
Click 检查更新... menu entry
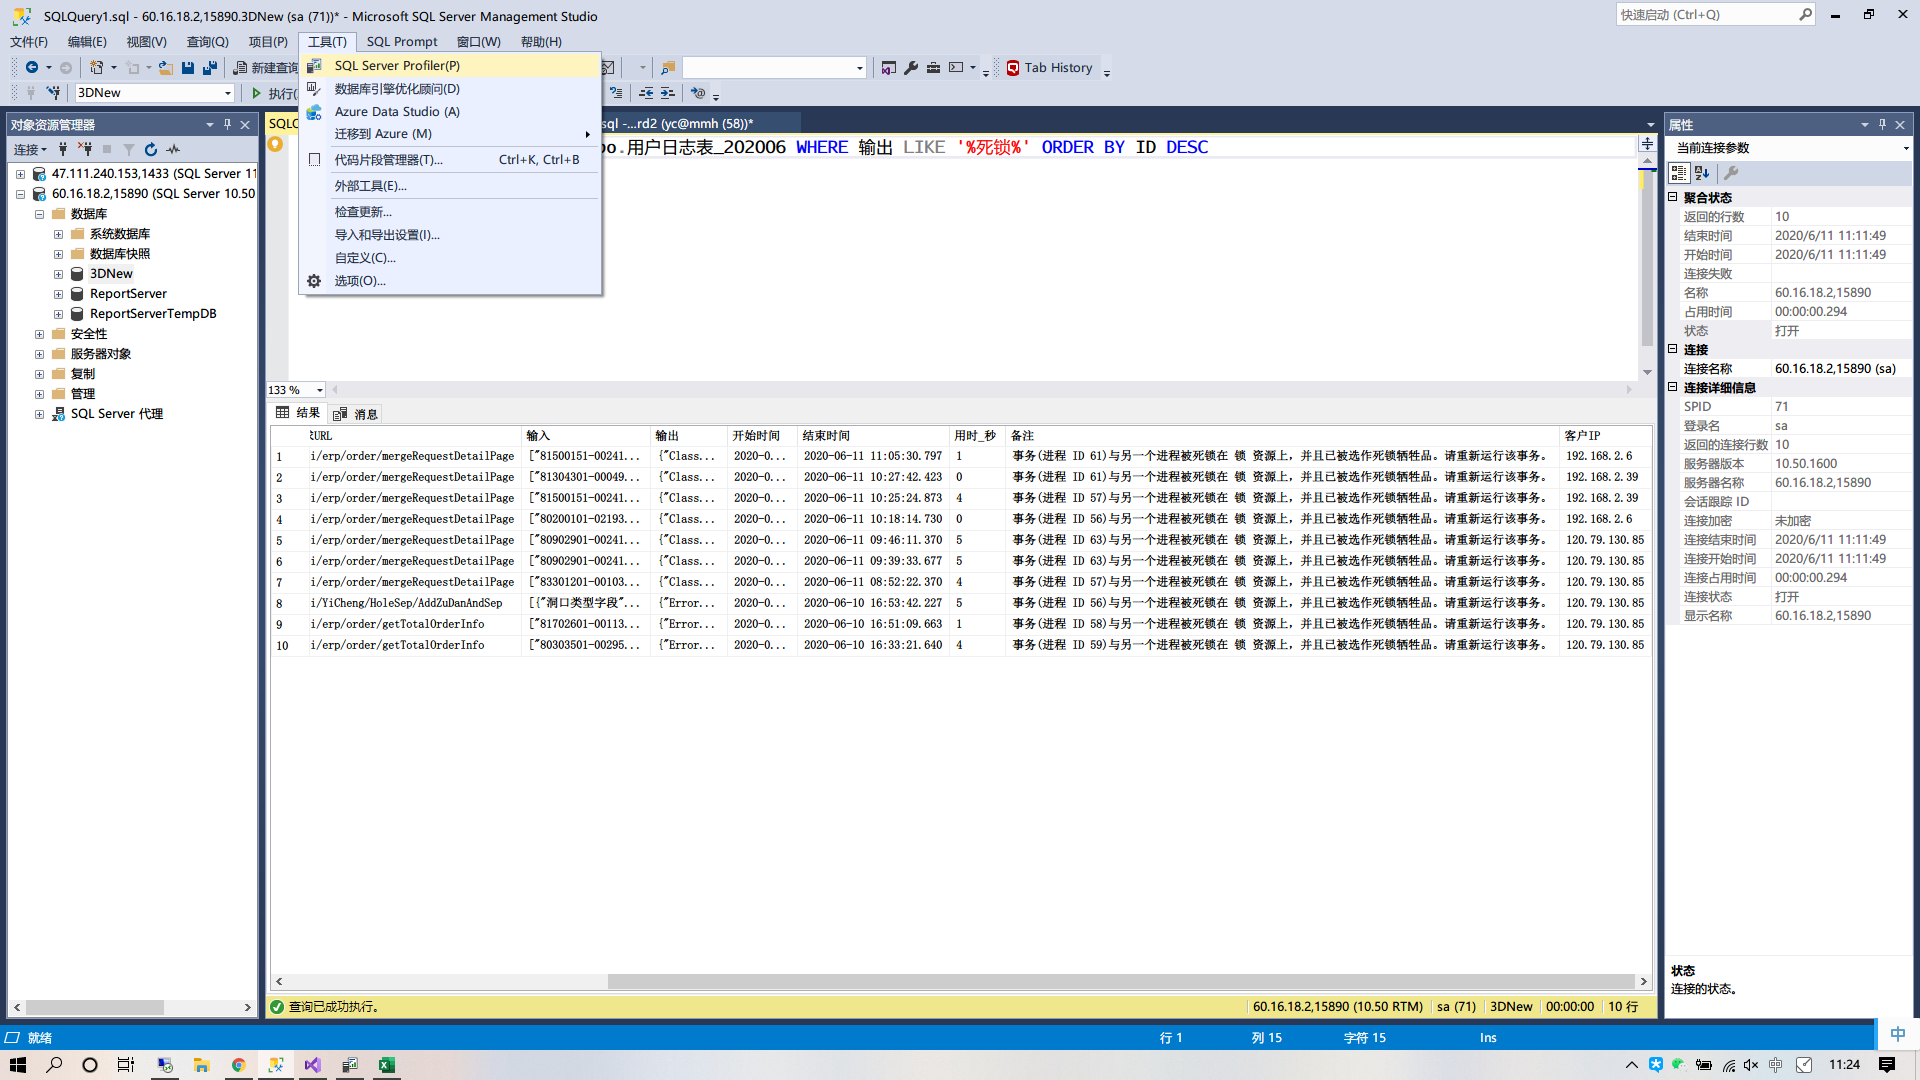(450, 211)
